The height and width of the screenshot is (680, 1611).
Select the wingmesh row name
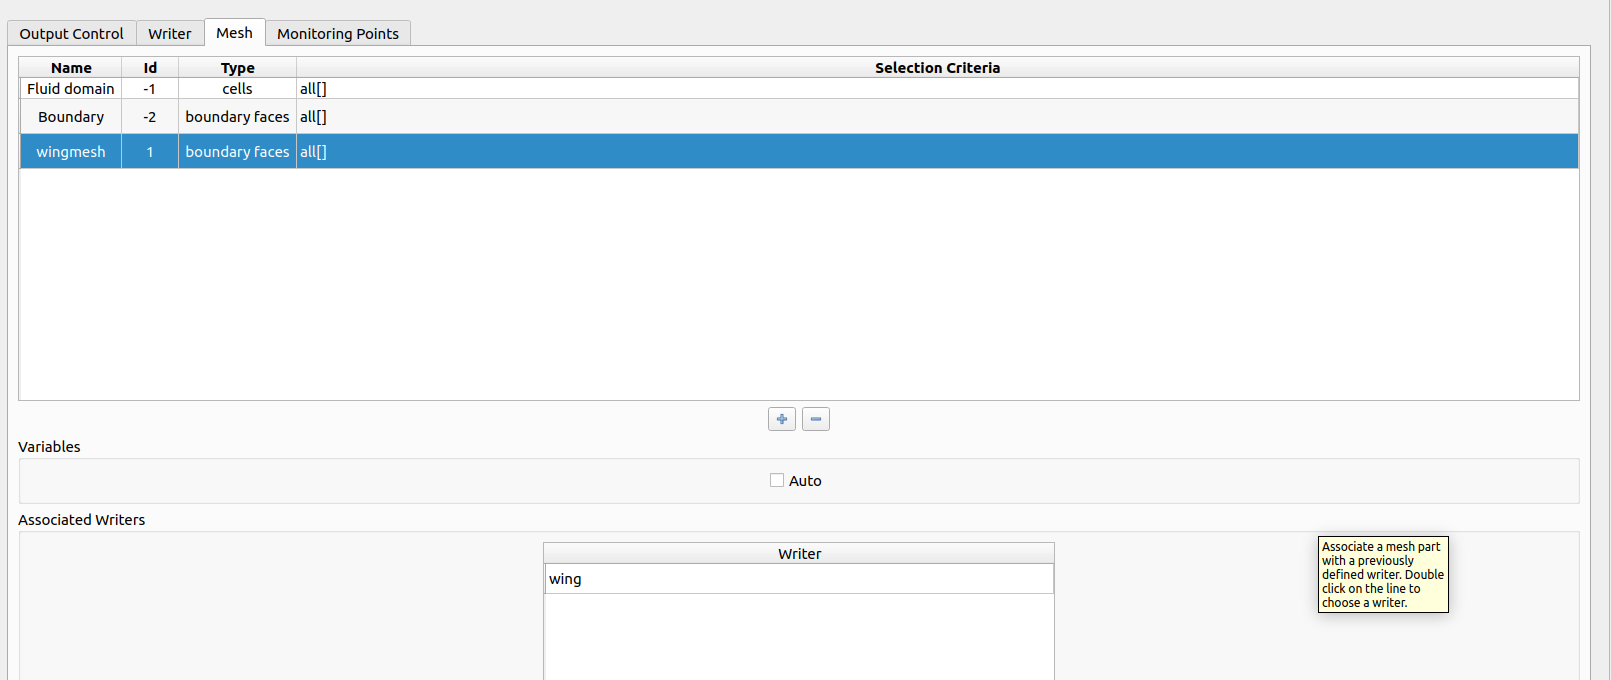point(71,152)
